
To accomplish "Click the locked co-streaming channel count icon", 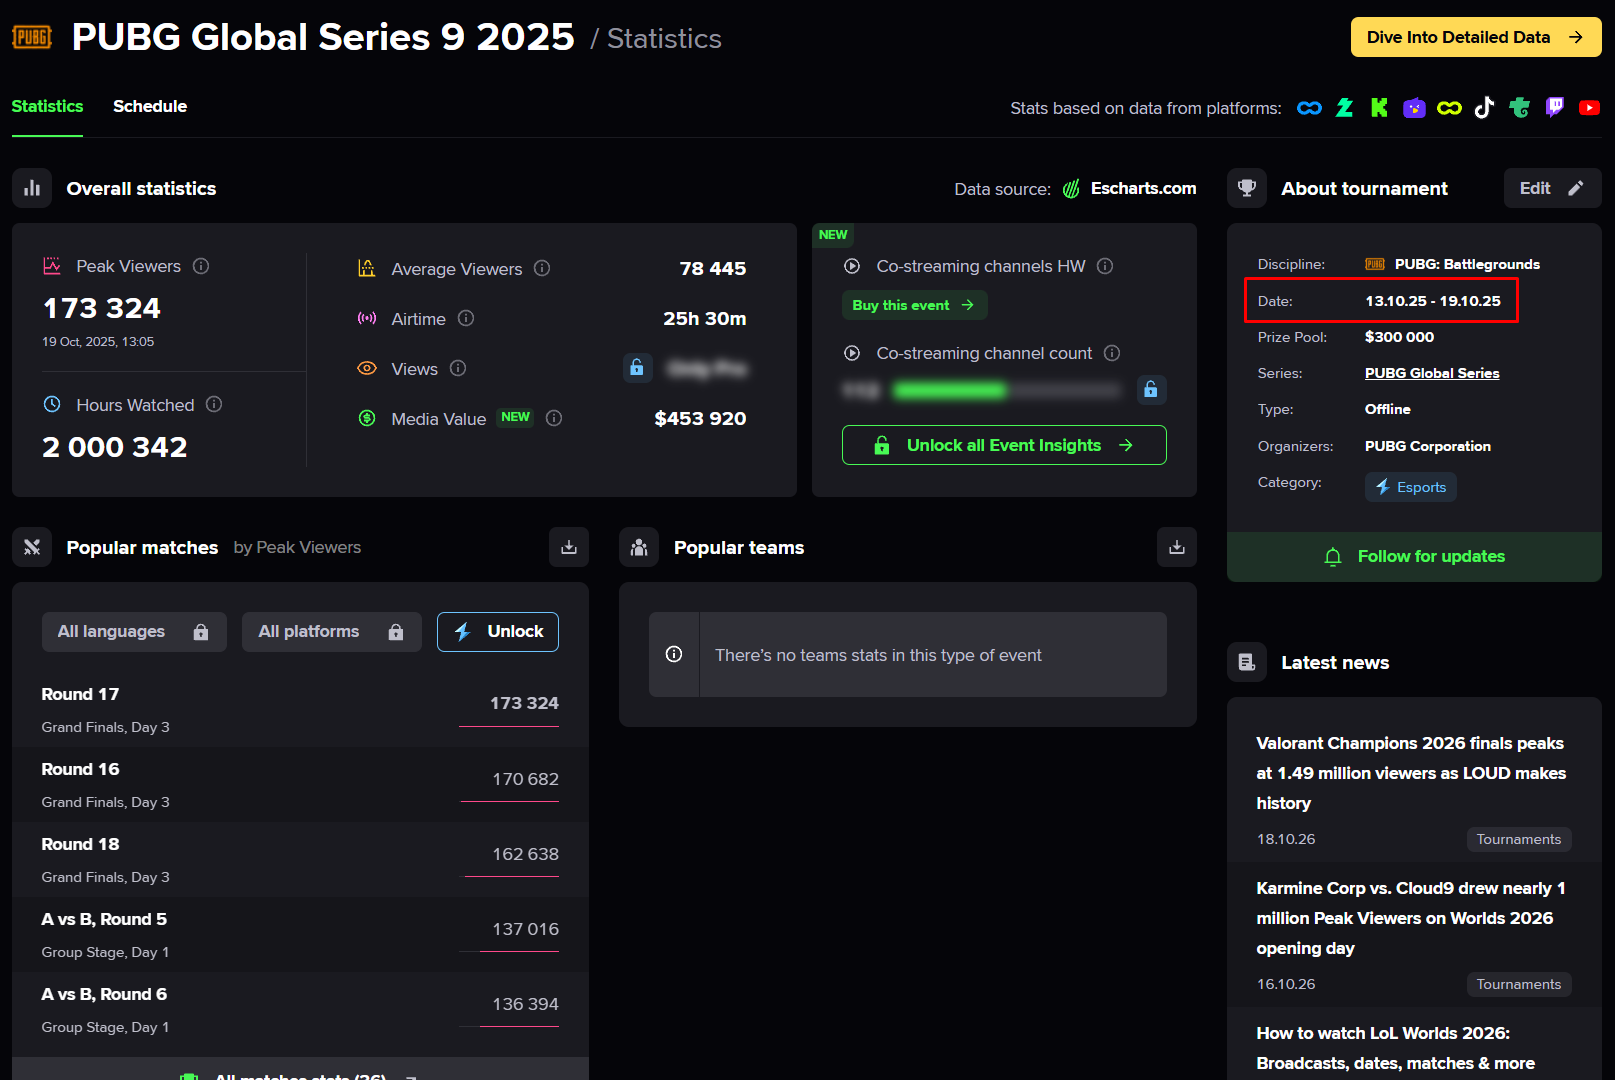I will coord(1151,390).
